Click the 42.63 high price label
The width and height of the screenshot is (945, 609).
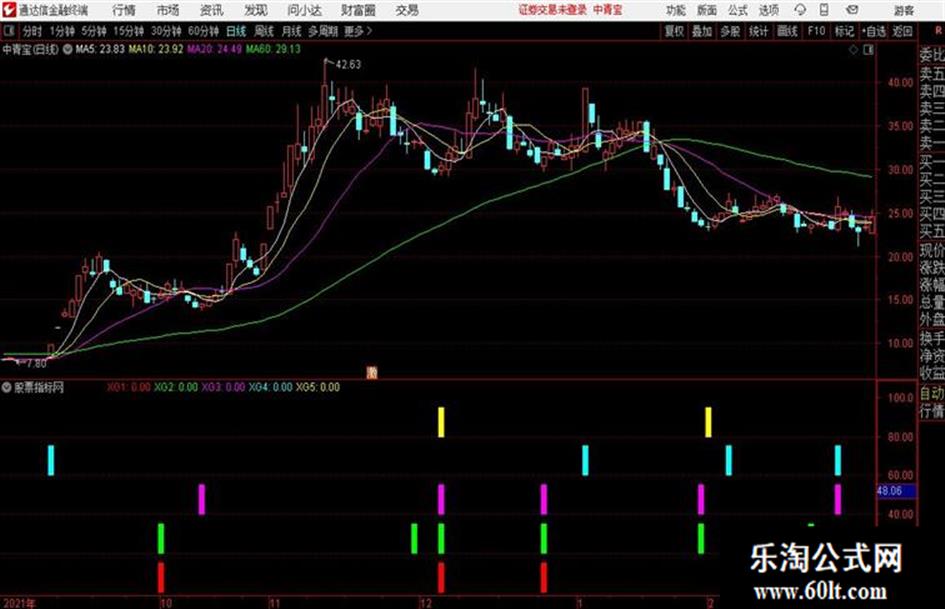(x=348, y=65)
